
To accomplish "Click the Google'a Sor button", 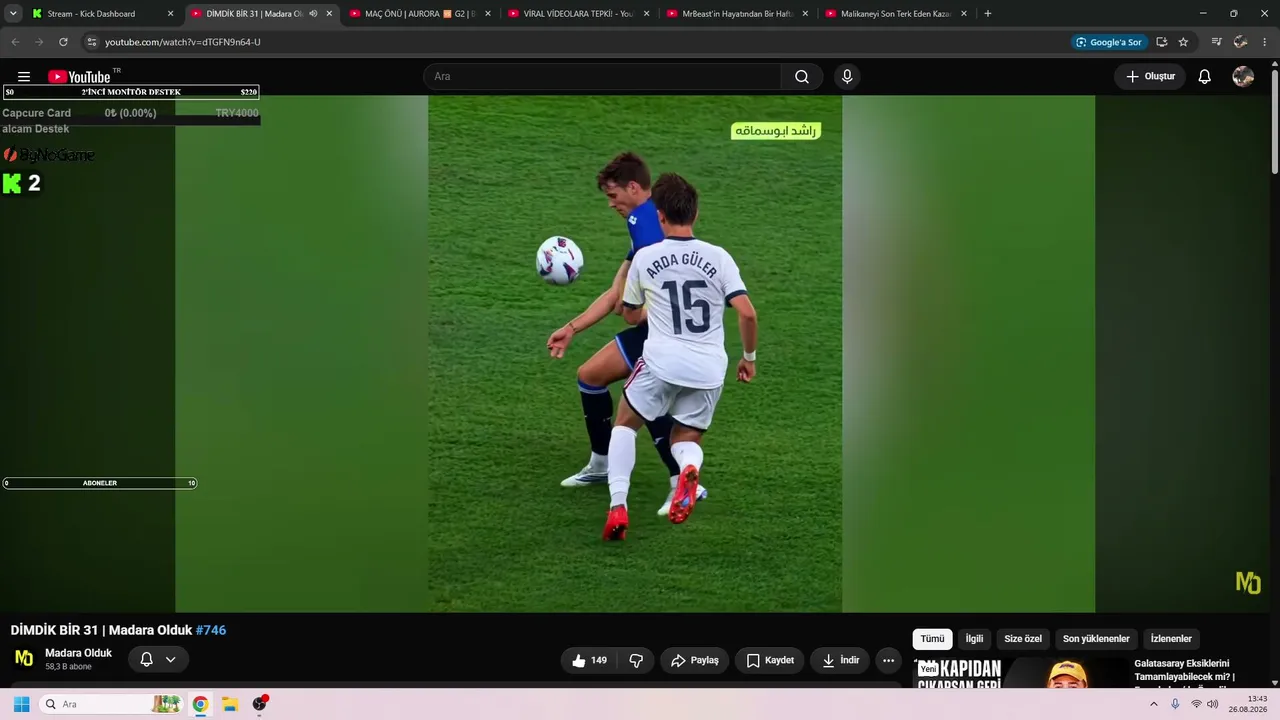I will (x=1108, y=42).
